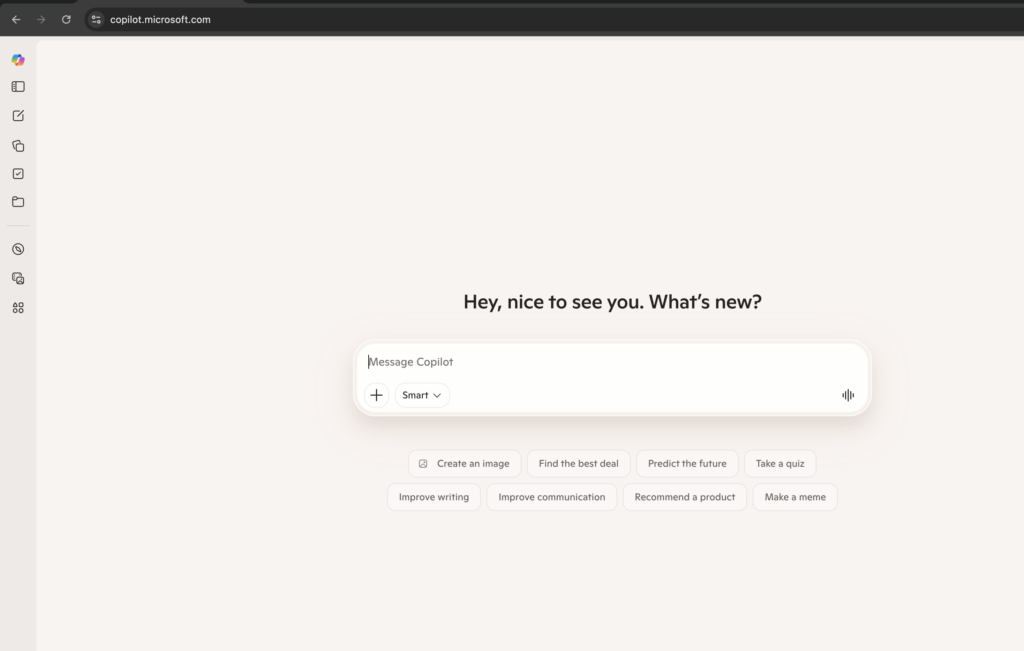
Task: Choose the Make a meme suggestion
Action: pyautogui.click(x=795, y=497)
